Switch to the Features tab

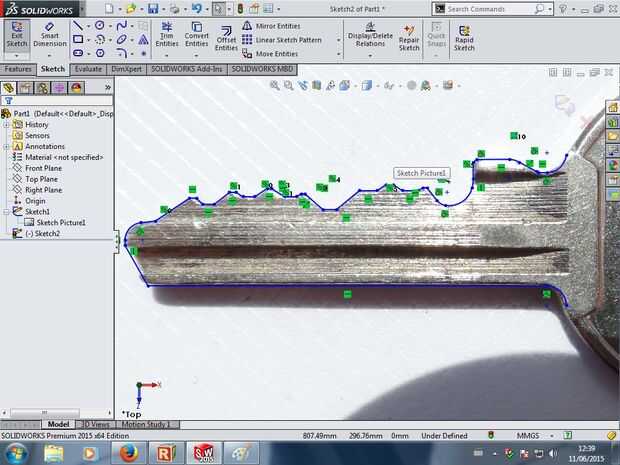[18, 69]
